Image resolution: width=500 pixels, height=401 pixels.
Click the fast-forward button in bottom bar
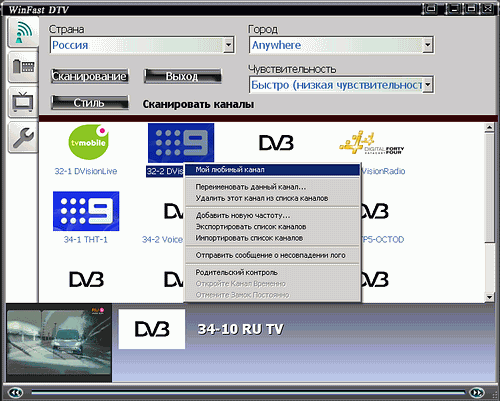pyautogui.click(x=477, y=392)
